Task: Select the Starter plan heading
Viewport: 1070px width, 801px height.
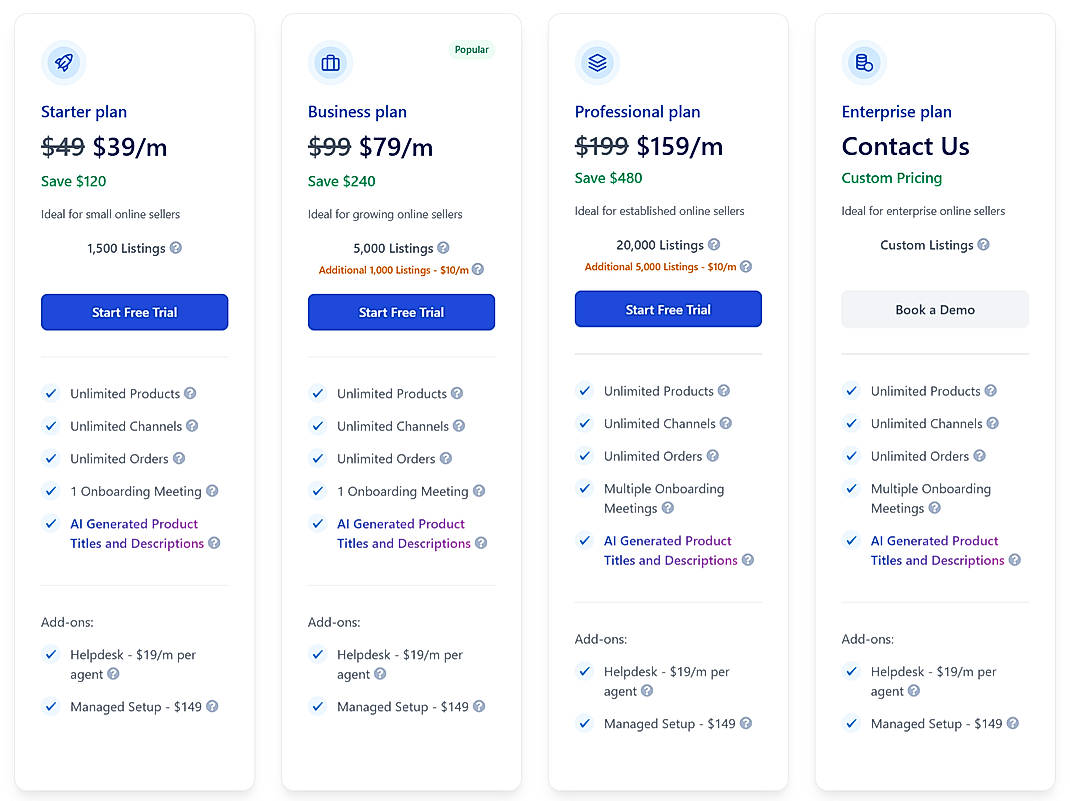Action: tap(84, 112)
